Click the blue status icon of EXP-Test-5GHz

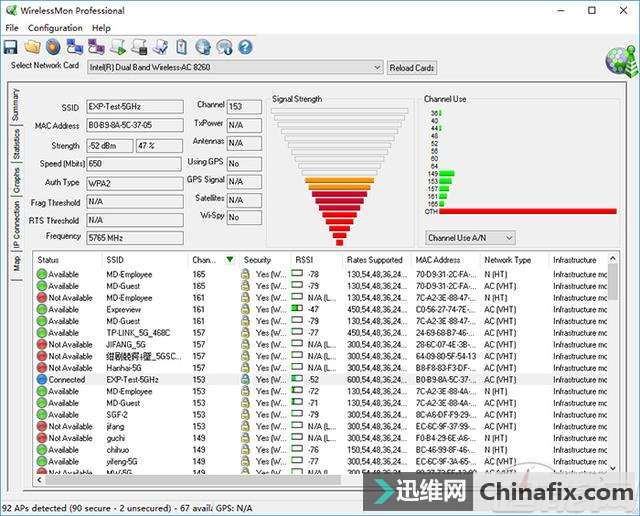coord(41,380)
